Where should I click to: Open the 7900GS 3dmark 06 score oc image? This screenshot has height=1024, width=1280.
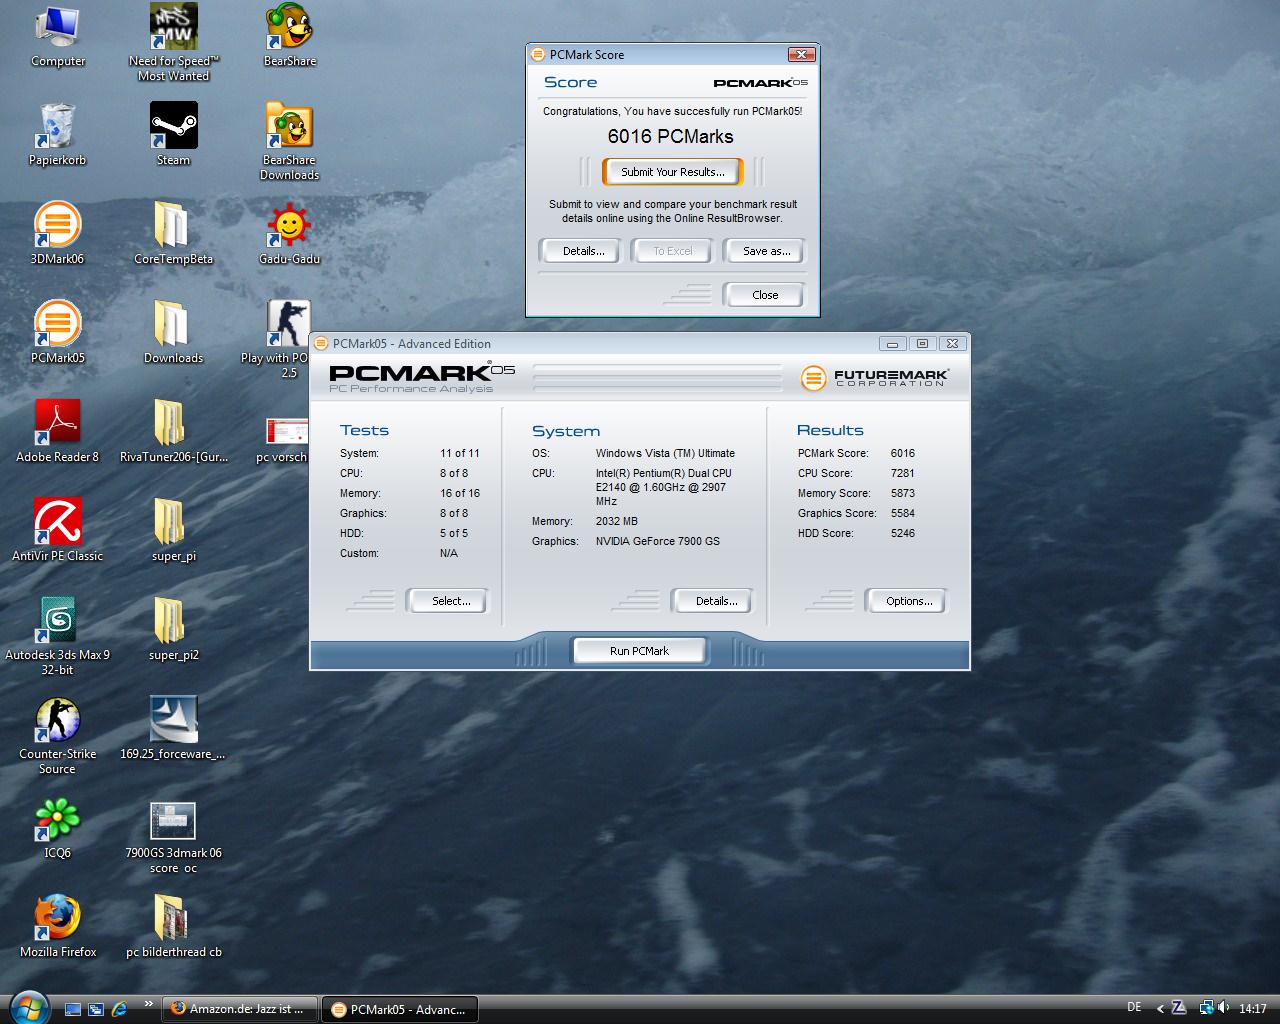(173, 838)
